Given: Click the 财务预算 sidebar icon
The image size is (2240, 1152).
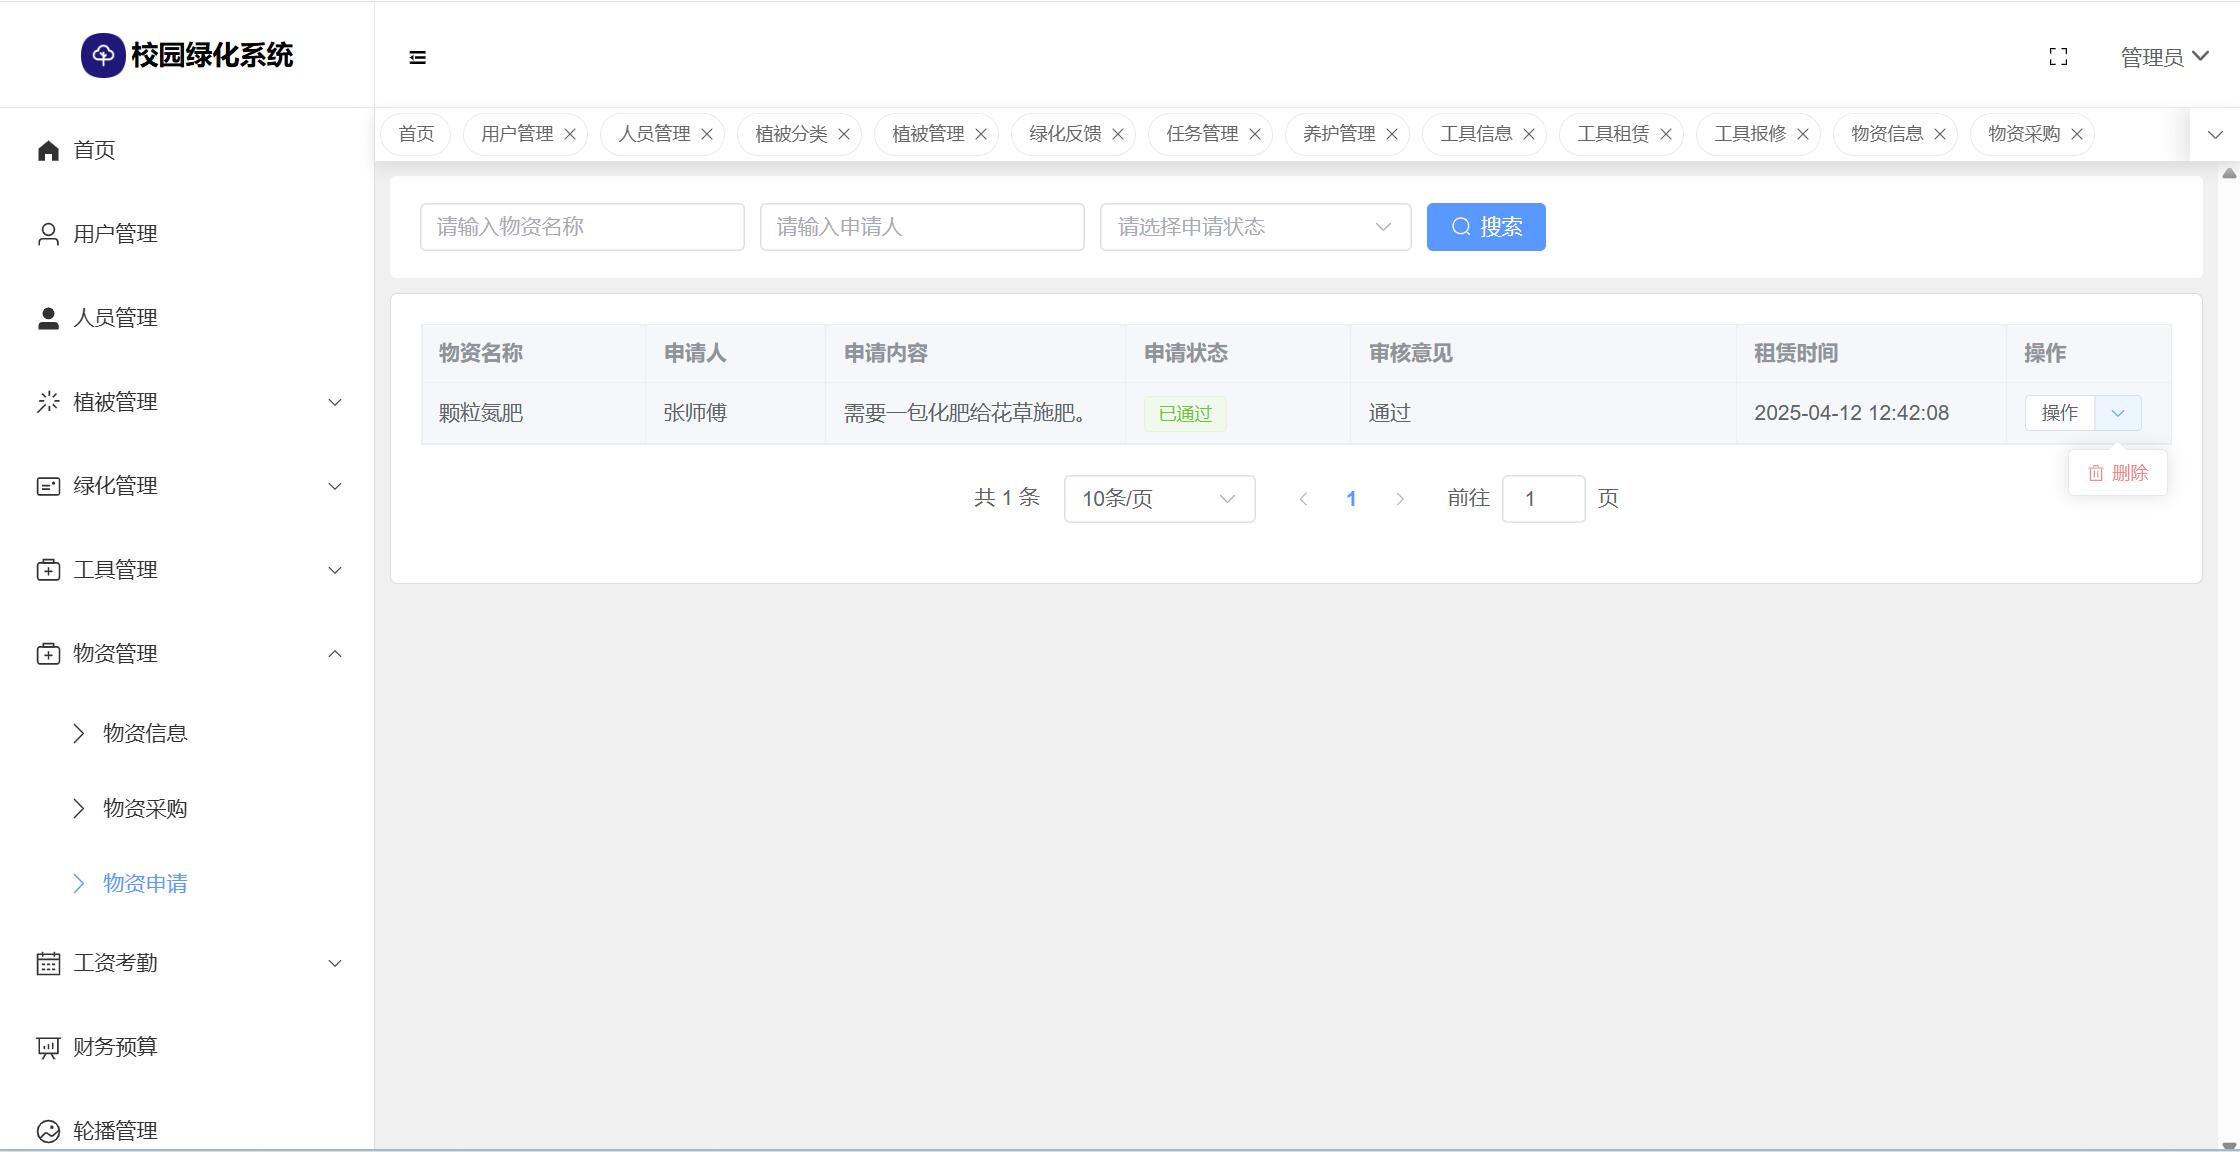Looking at the screenshot, I should (48, 1047).
